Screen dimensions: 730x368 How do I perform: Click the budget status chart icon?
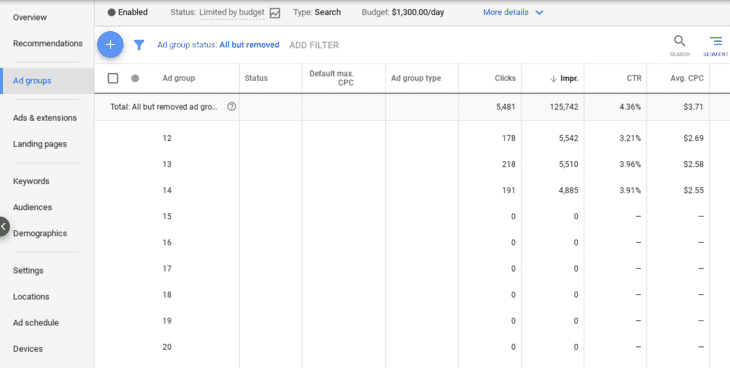275,13
